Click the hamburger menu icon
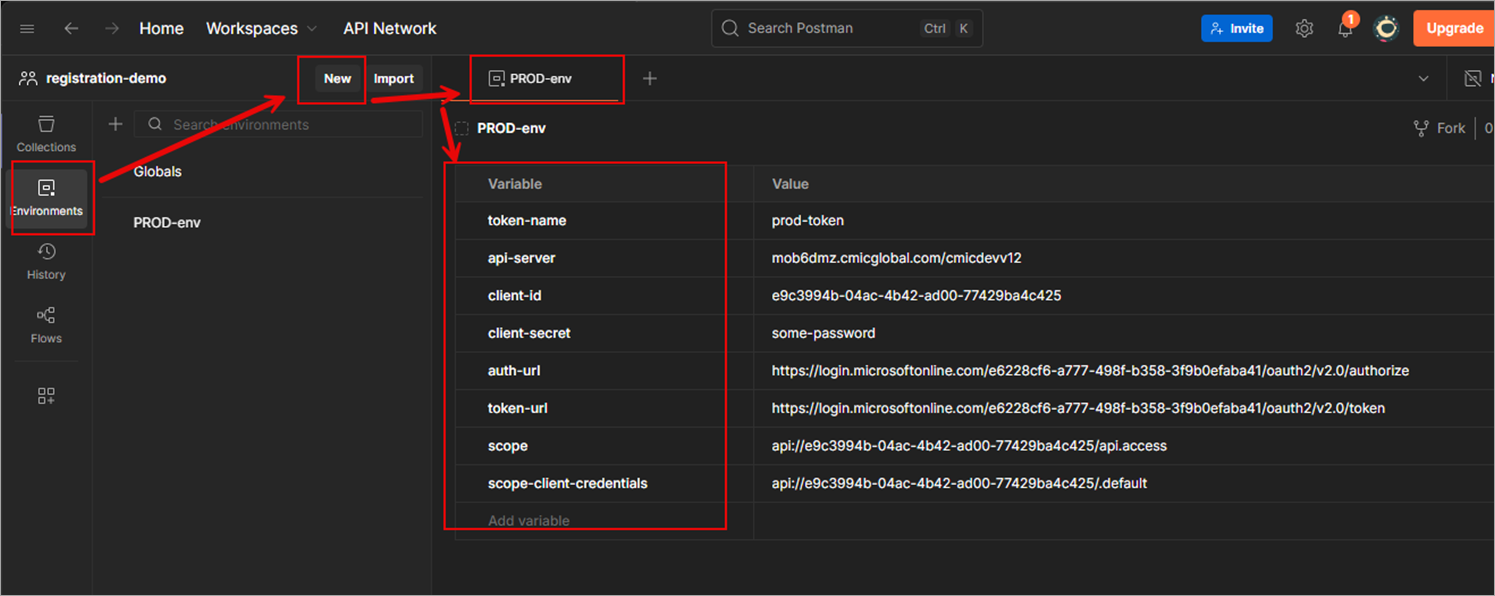Viewport: 1495px width, 596px height. (27, 28)
